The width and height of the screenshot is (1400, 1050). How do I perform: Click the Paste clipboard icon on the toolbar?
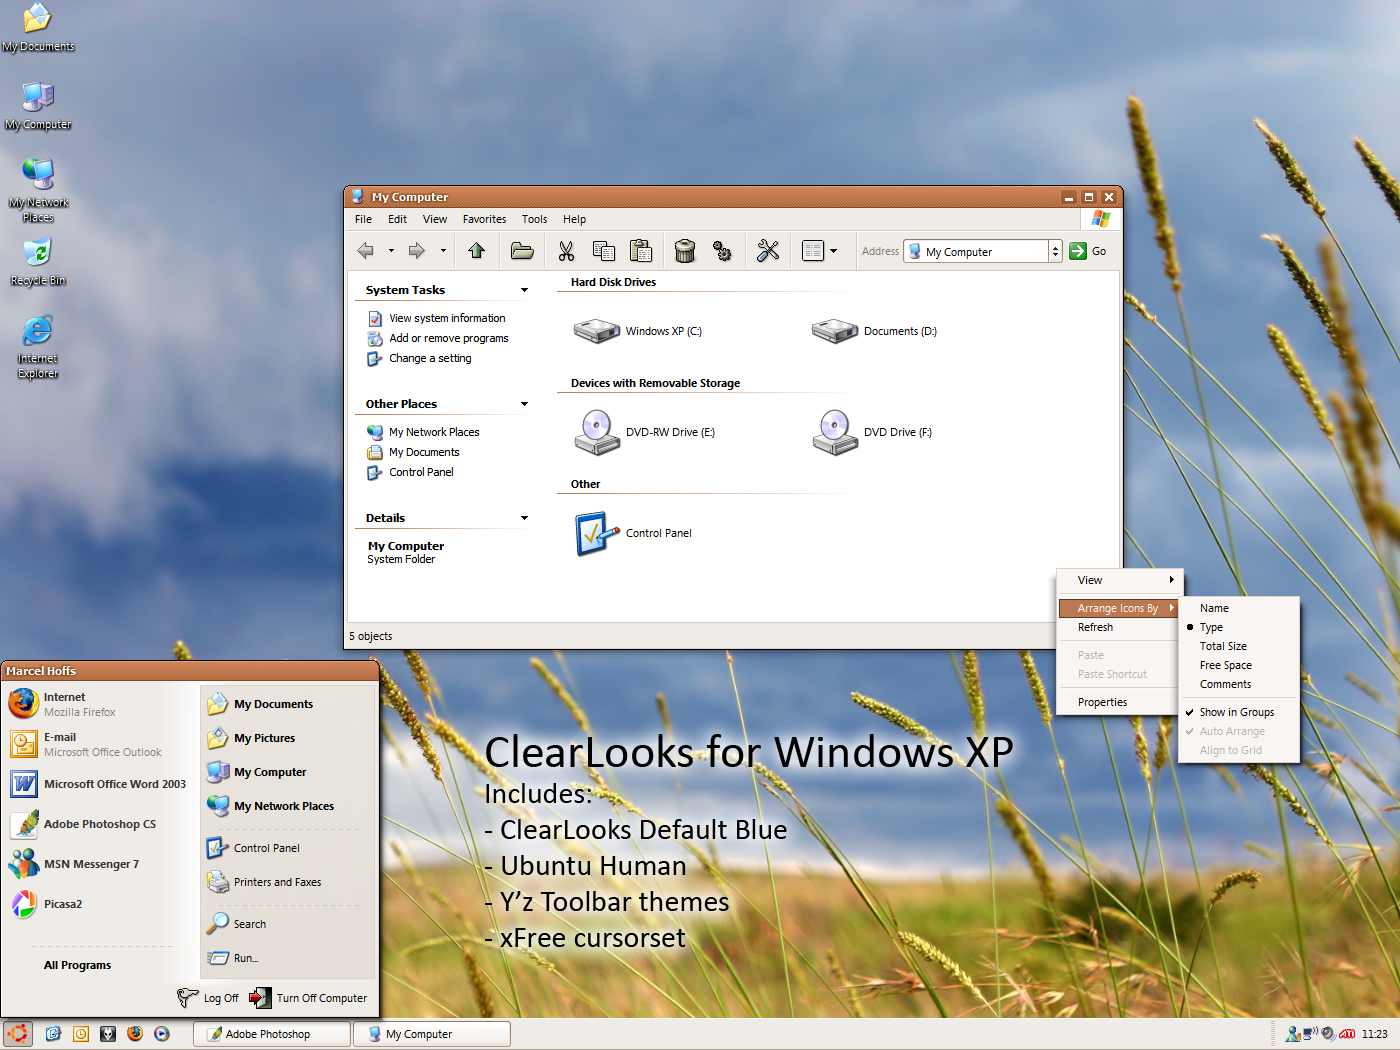coord(641,250)
